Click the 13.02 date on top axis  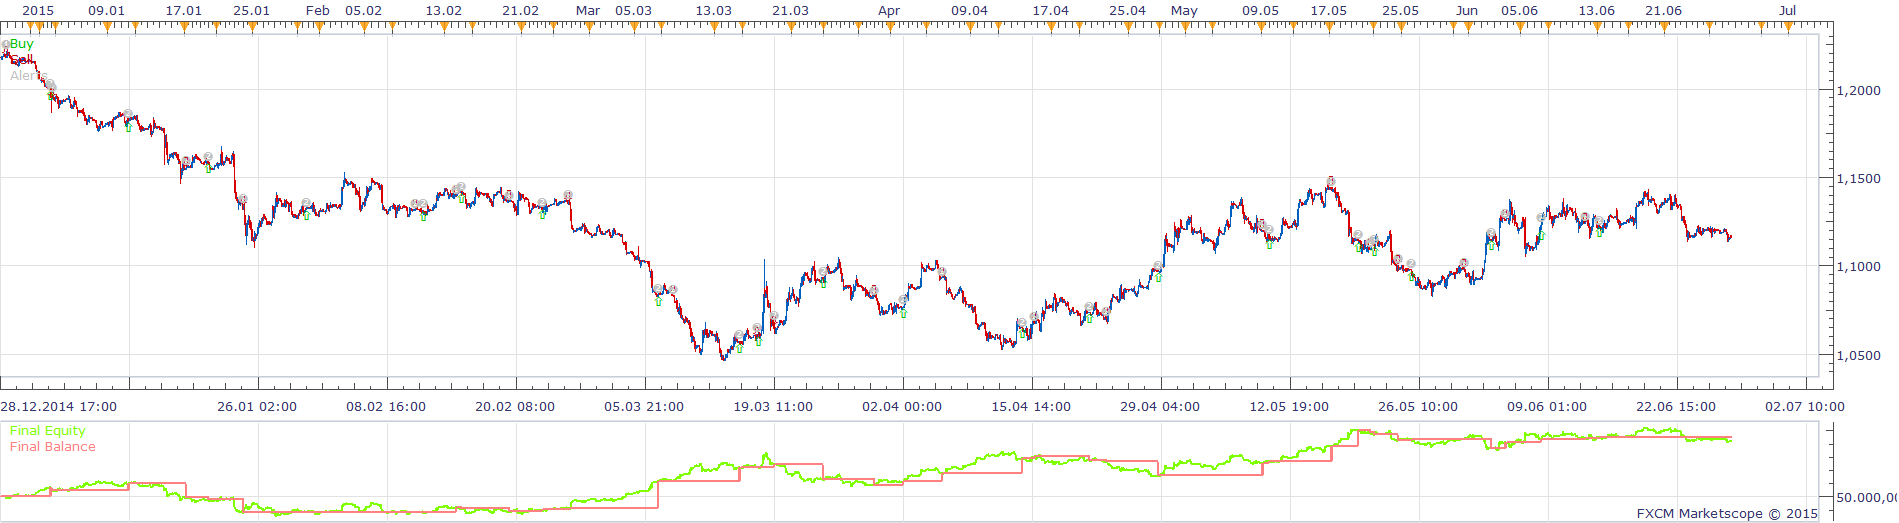pos(443,10)
